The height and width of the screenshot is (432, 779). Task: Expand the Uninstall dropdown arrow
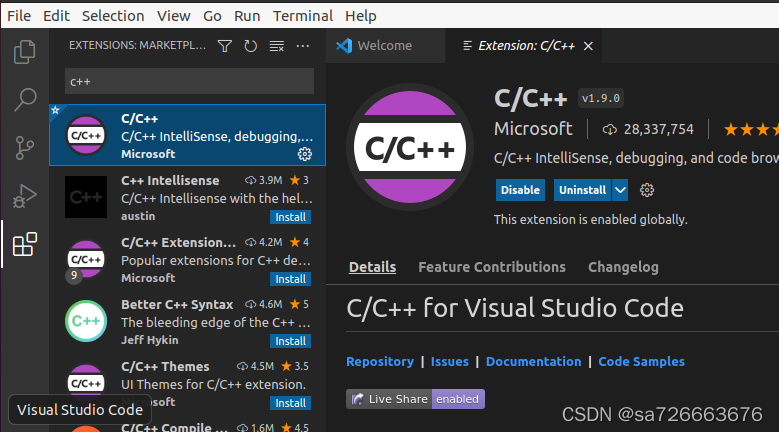[620, 190]
